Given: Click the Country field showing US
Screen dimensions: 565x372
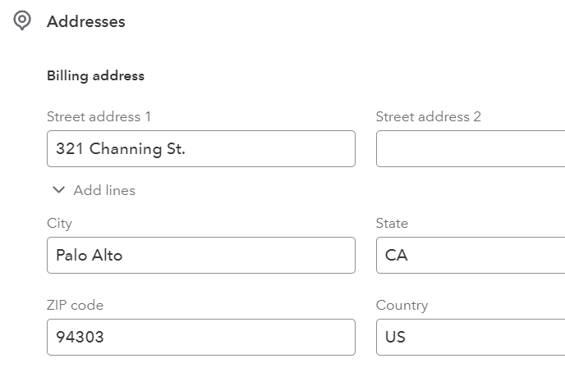Looking at the screenshot, I should click(471, 337).
